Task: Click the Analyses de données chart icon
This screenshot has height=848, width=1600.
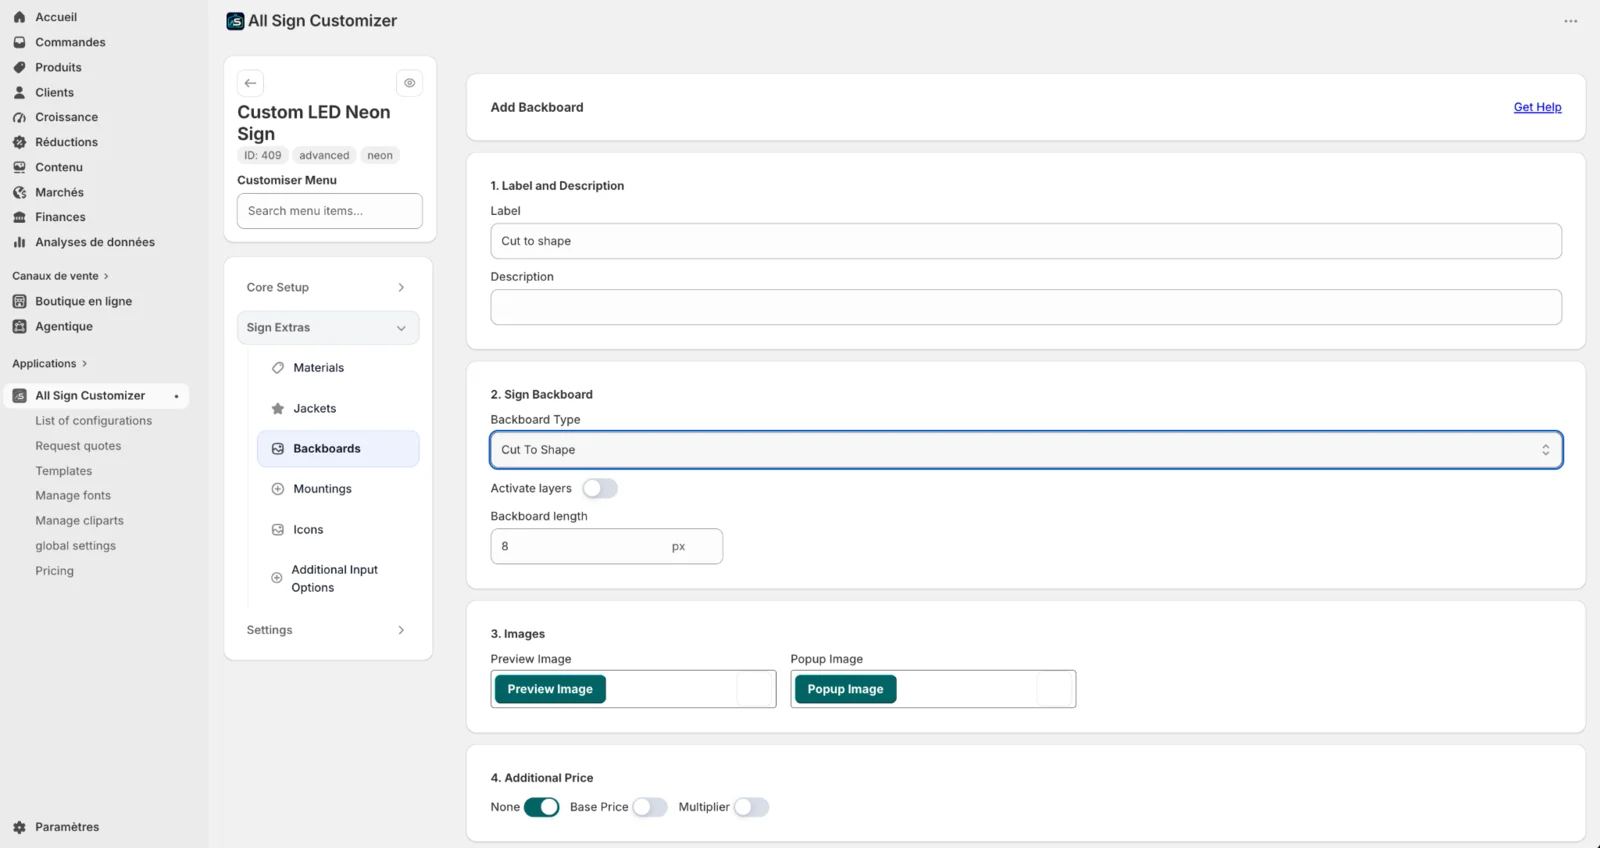Action: 19,242
